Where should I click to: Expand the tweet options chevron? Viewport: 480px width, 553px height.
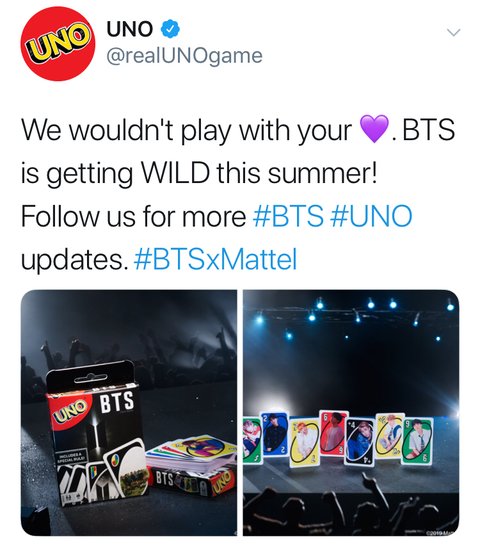pyautogui.click(x=454, y=33)
